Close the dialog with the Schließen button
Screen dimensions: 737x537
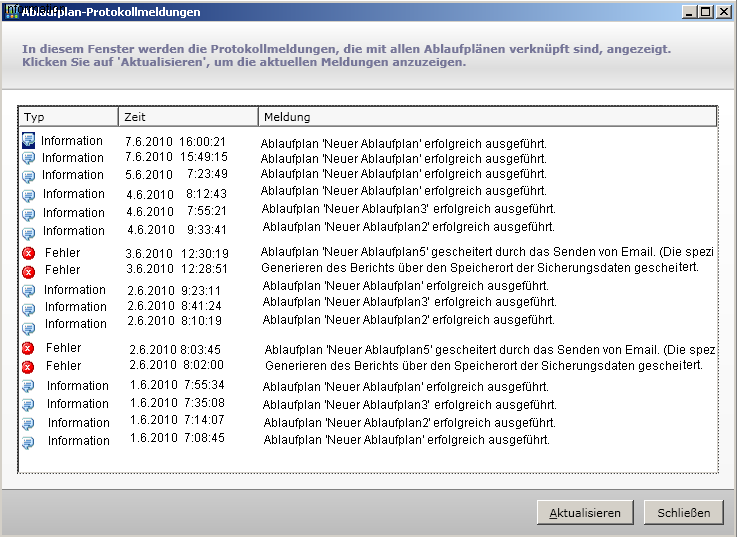pyautogui.click(x=683, y=513)
